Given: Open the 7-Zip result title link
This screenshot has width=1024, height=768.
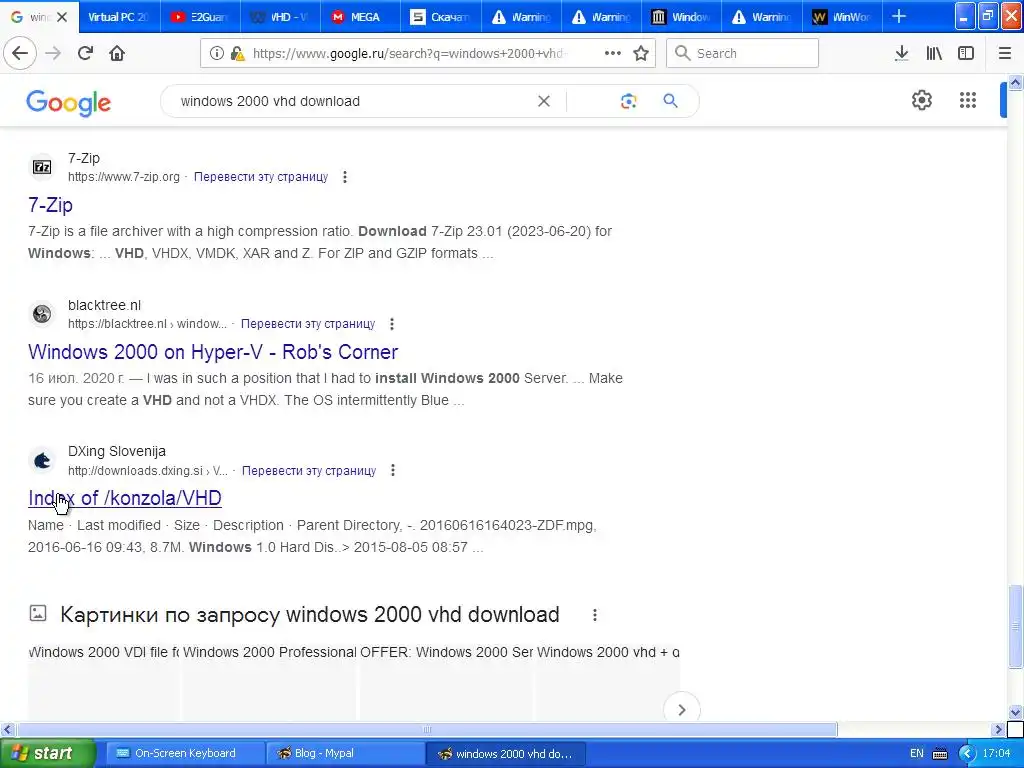Looking at the screenshot, I should tap(50, 205).
